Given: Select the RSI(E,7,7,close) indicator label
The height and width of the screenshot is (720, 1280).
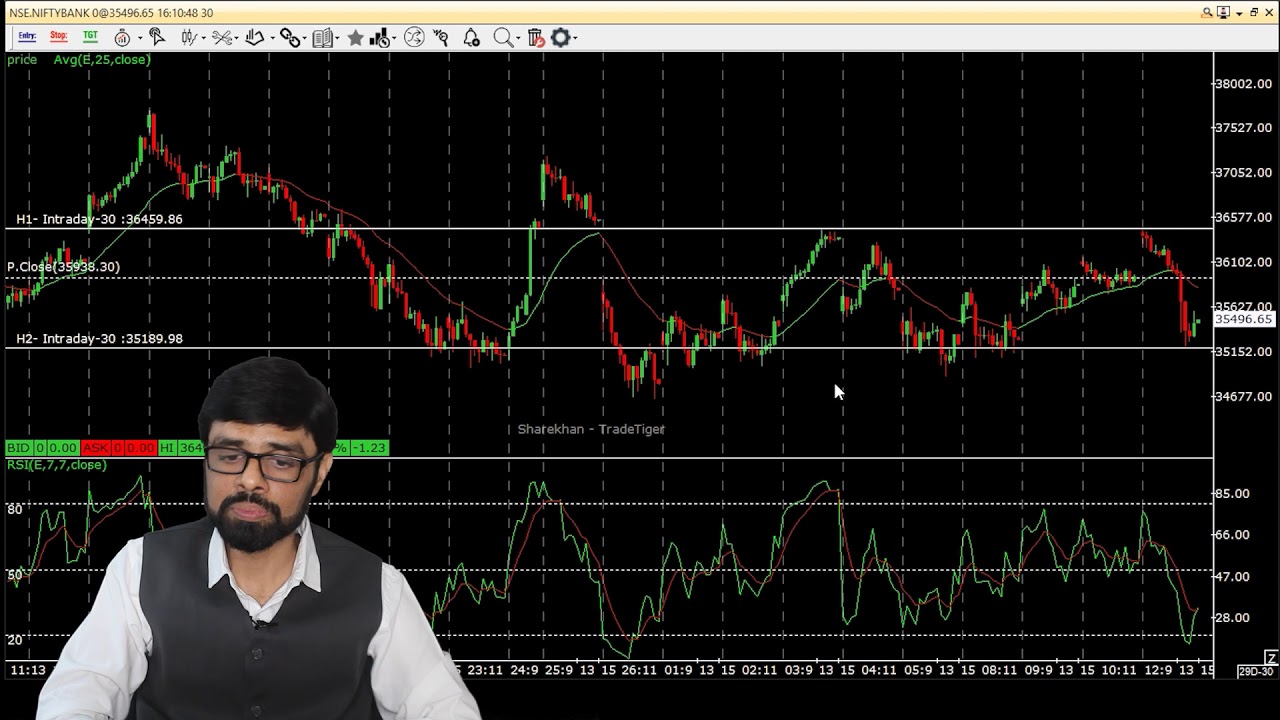Looking at the screenshot, I should click(x=57, y=465).
